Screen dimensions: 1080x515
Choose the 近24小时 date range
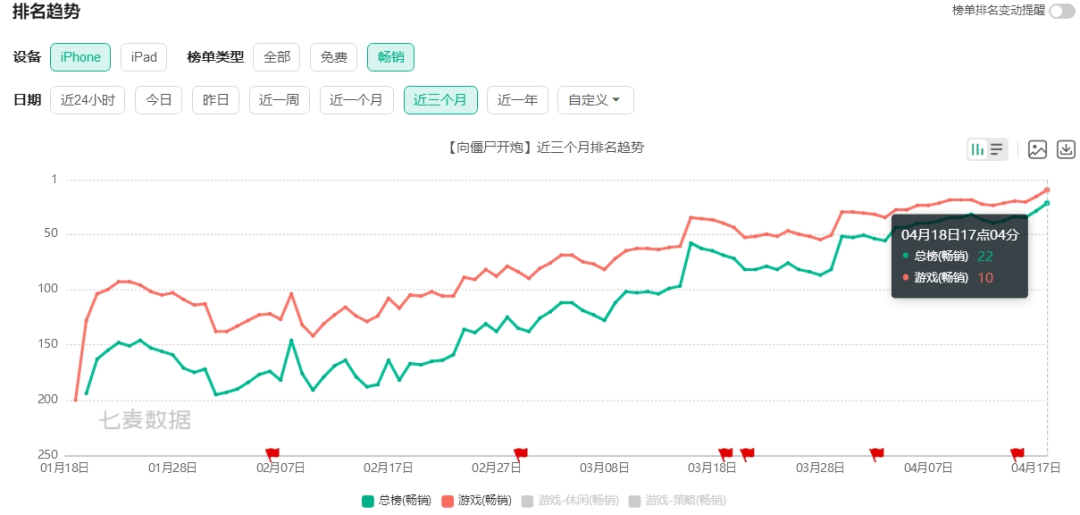pyautogui.click(x=88, y=100)
